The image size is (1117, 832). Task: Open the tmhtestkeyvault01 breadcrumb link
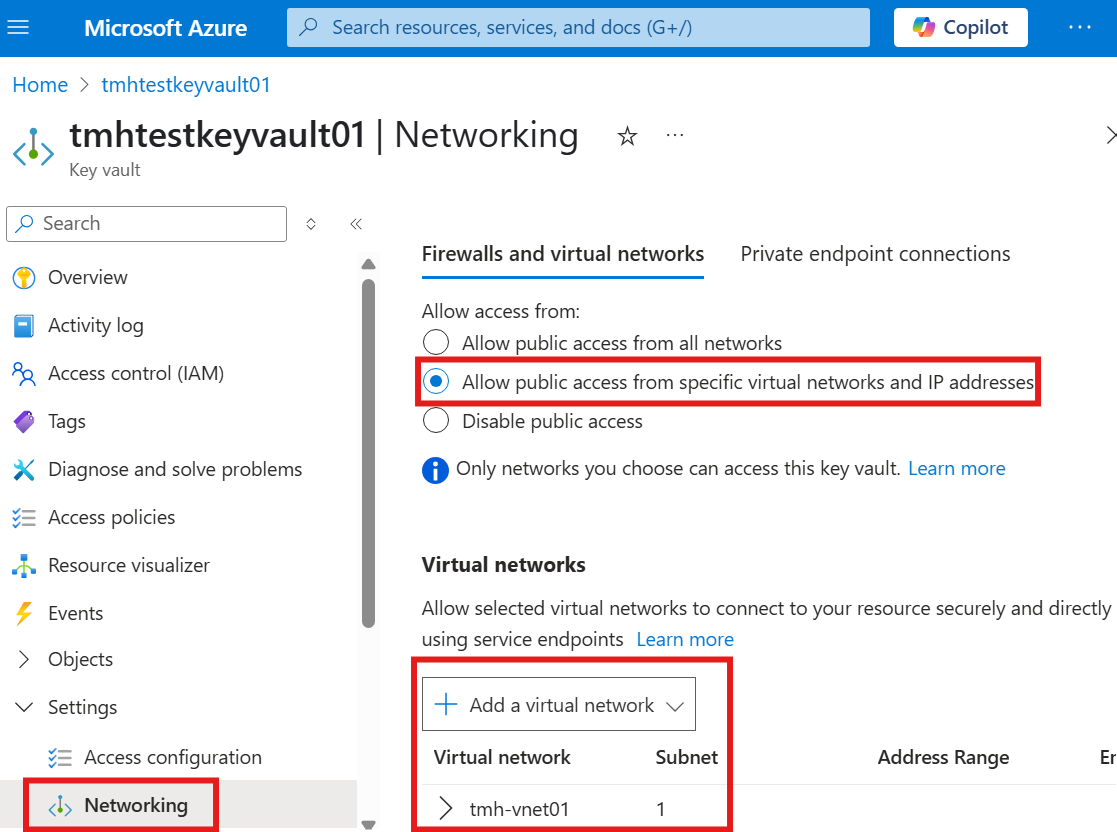pyautogui.click(x=186, y=85)
